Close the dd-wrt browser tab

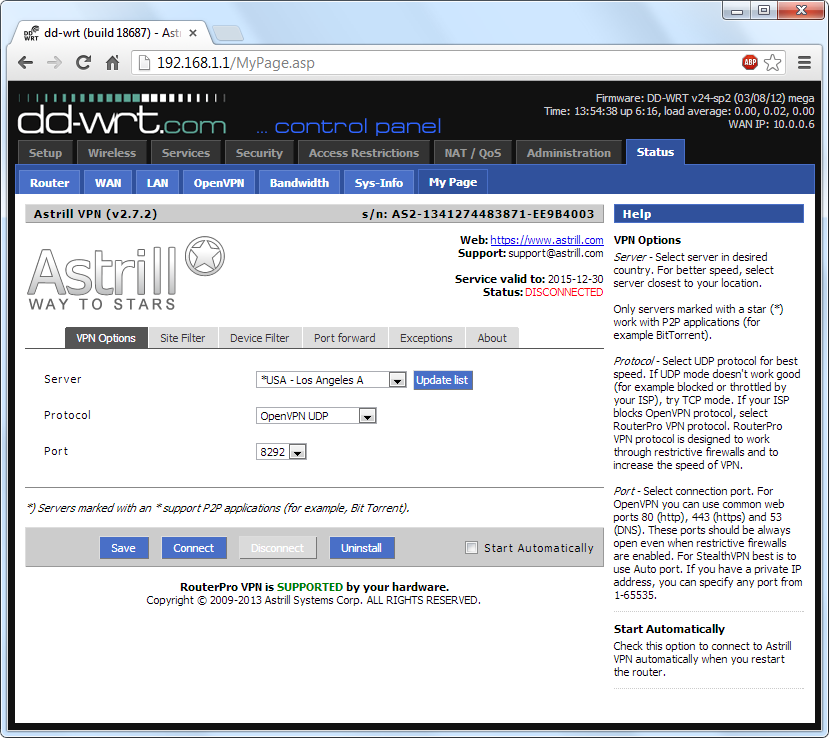pyautogui.click(x=193, y=33)
